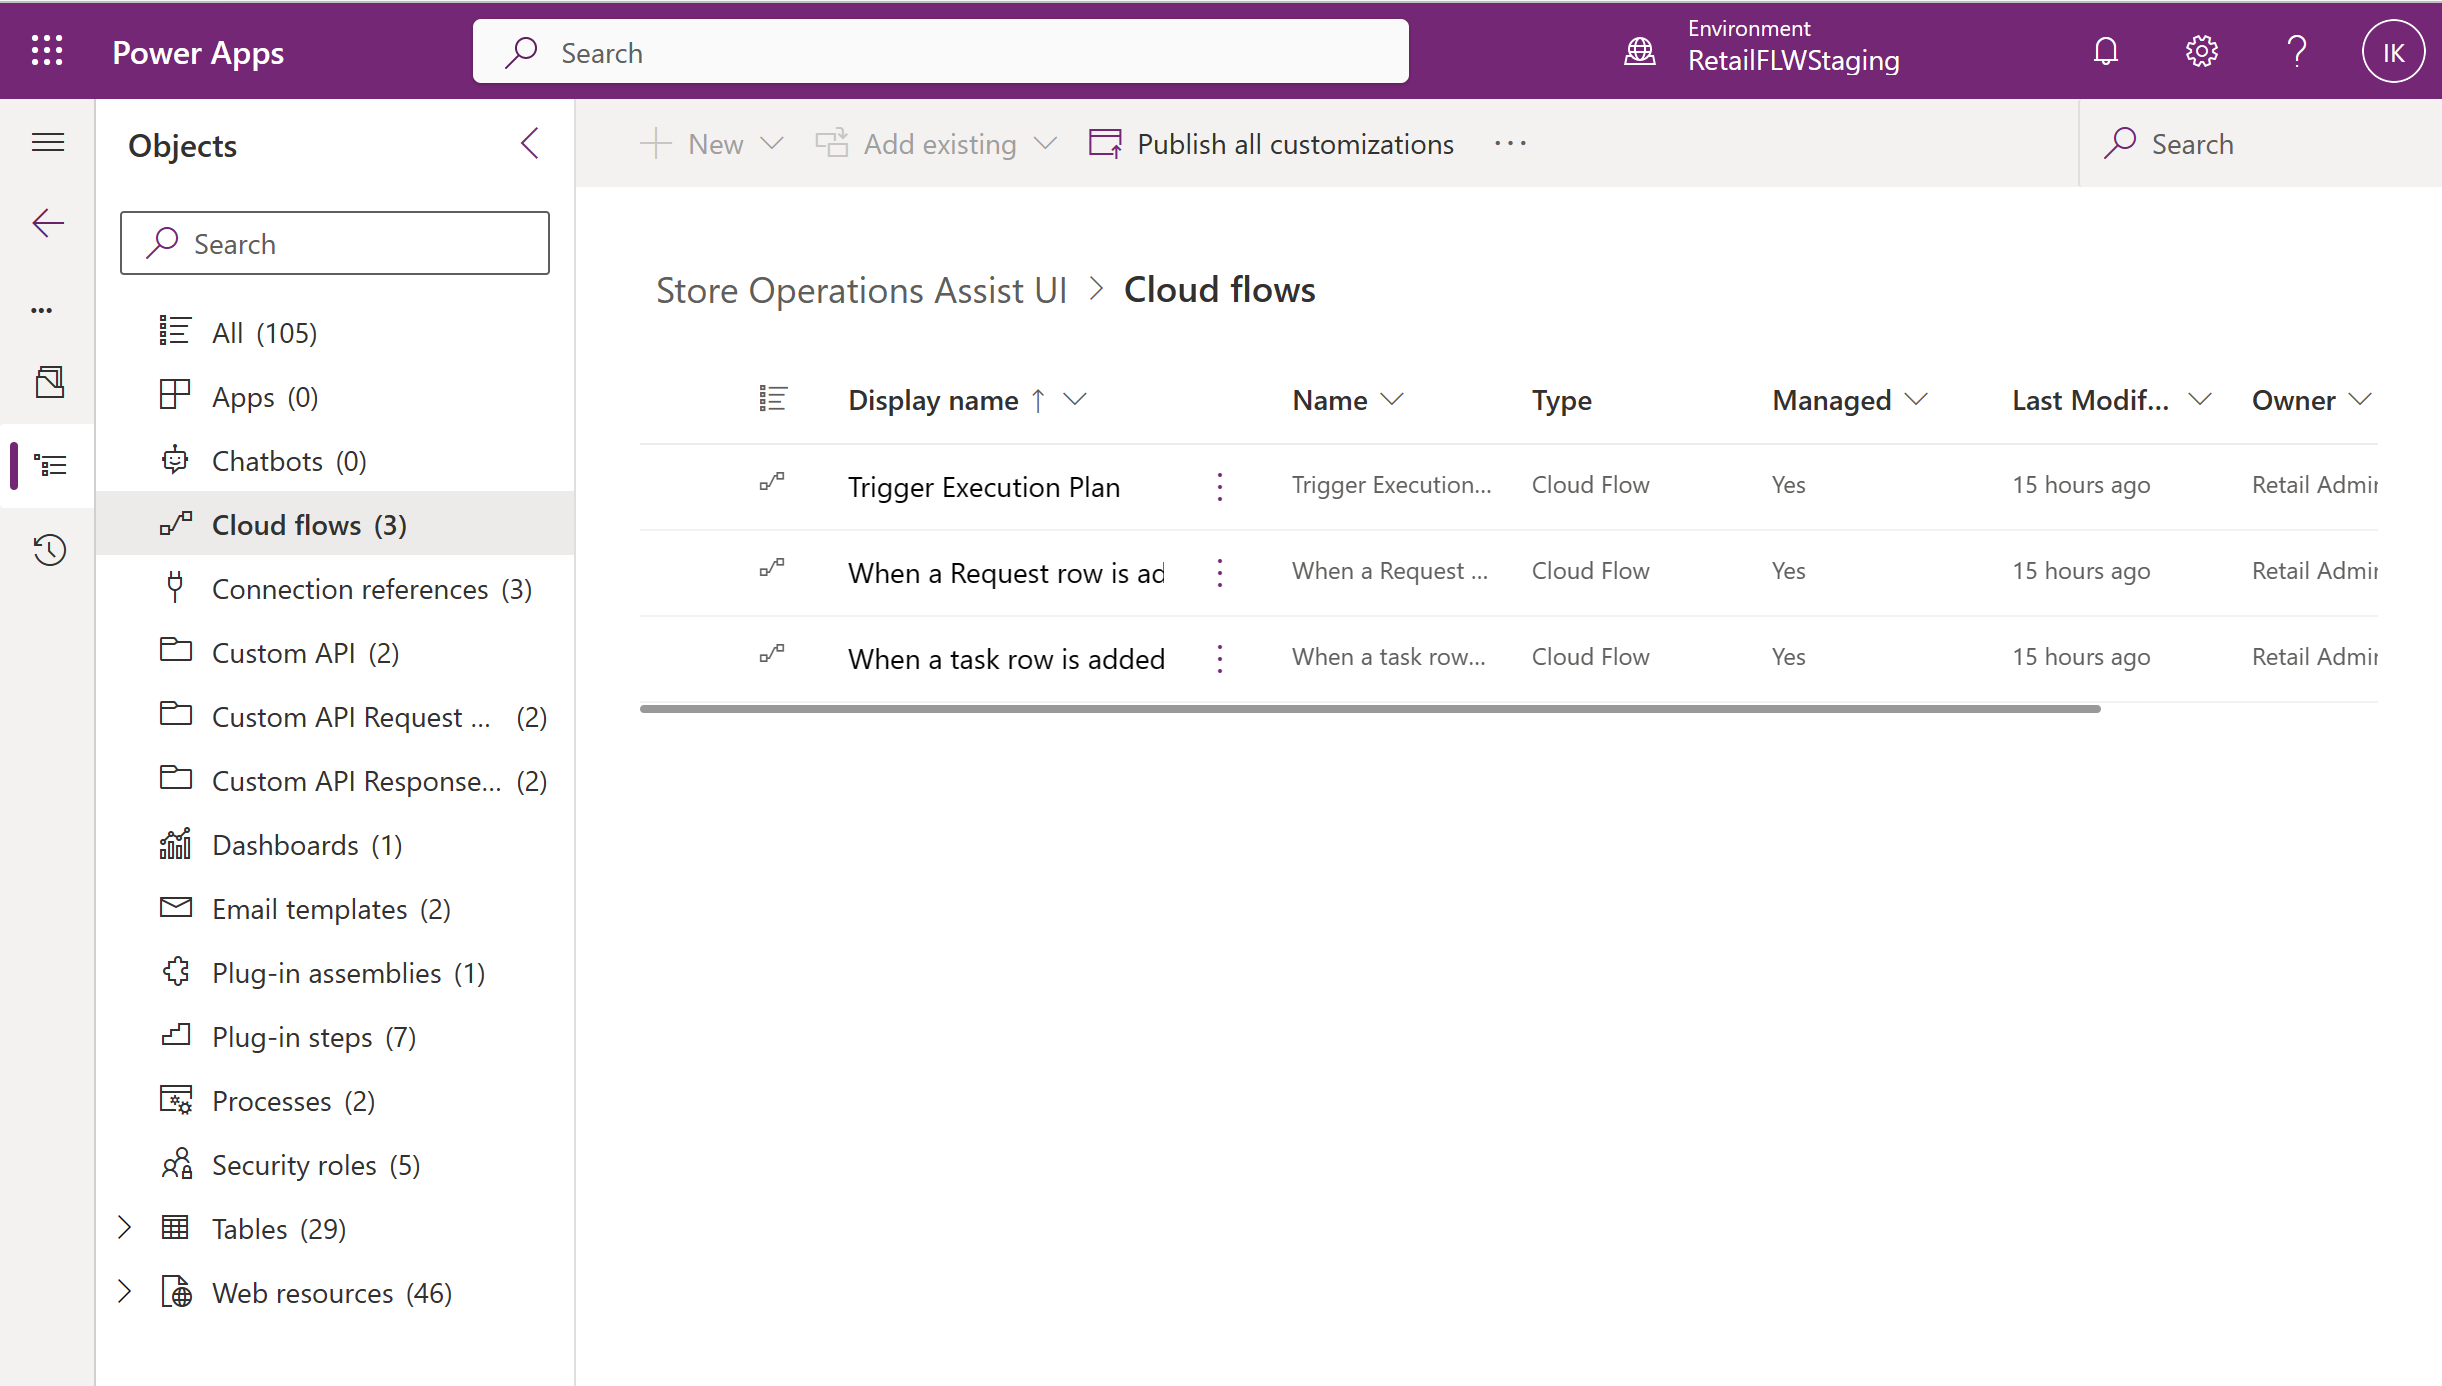2442x1386 pixels.
Task: Open context menu for When a task row is added
Action: 1221,656
